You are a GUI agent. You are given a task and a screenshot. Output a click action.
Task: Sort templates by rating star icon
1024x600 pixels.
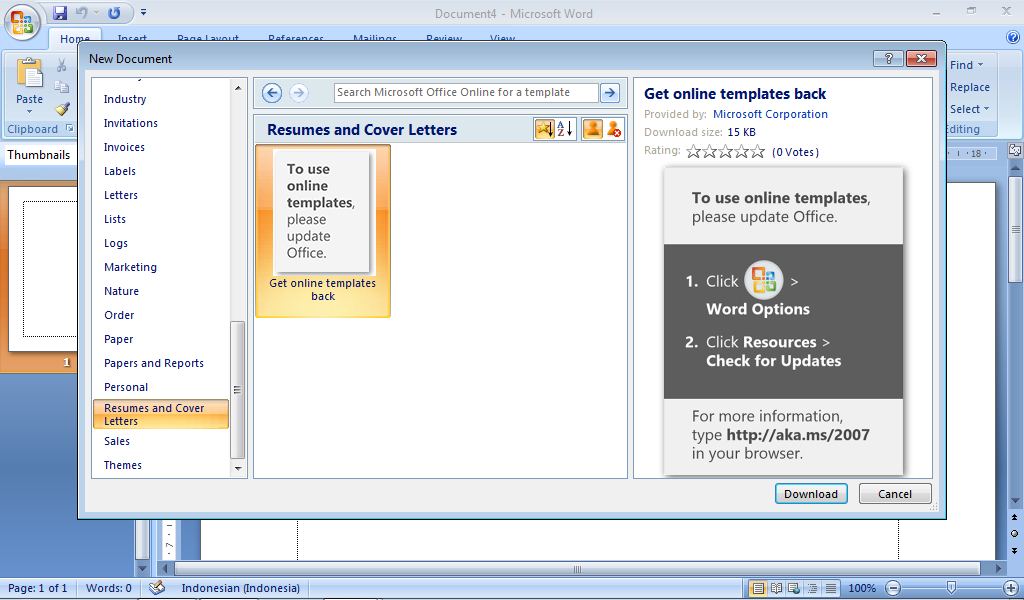pyautogui.click(x=545, y=129)
